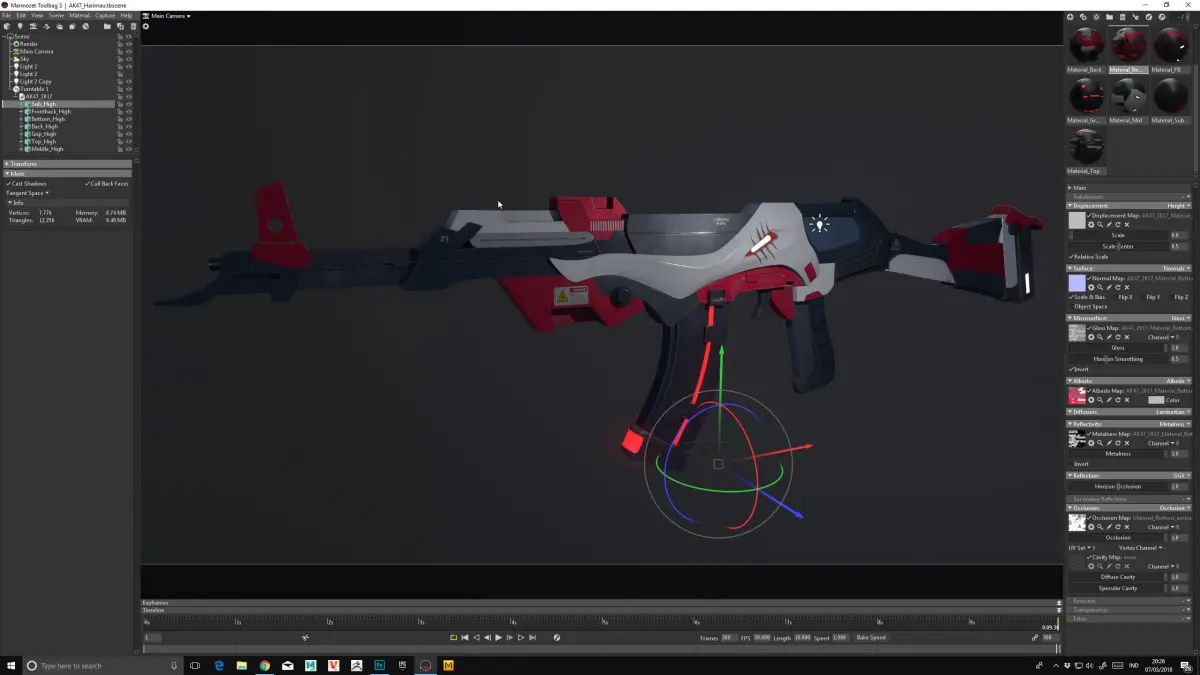Viewport: 1200px width, 675px height.
Task: Reload the Albedo Map texture
Action: 1117,400
